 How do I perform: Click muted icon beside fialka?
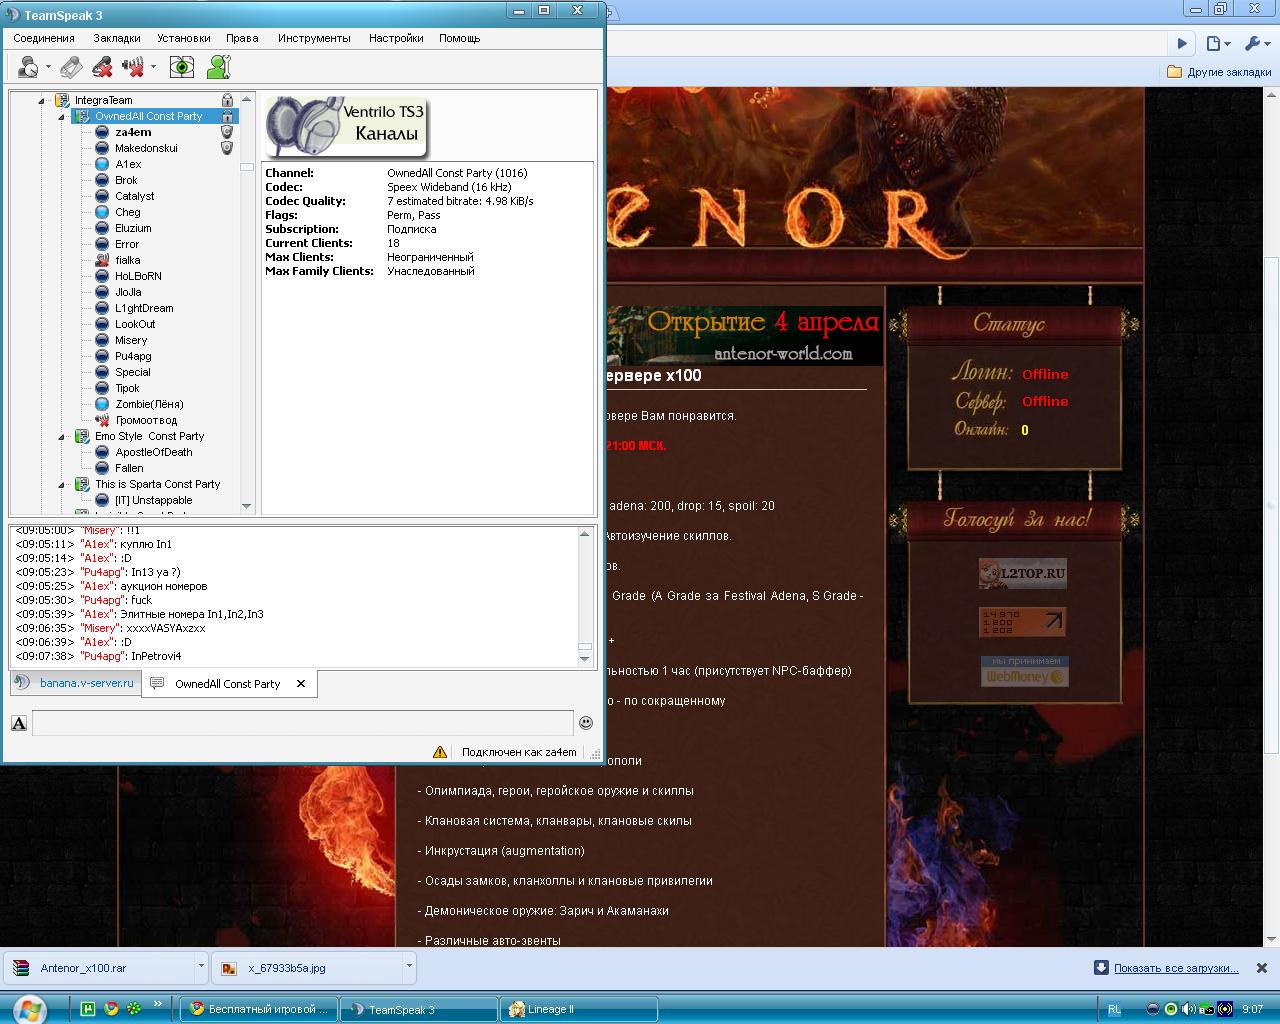click(x=102, y=260)
